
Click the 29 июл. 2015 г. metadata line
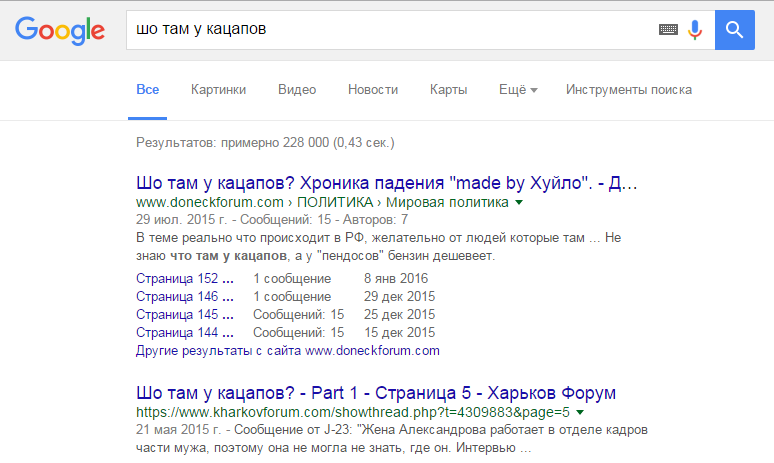272,220
